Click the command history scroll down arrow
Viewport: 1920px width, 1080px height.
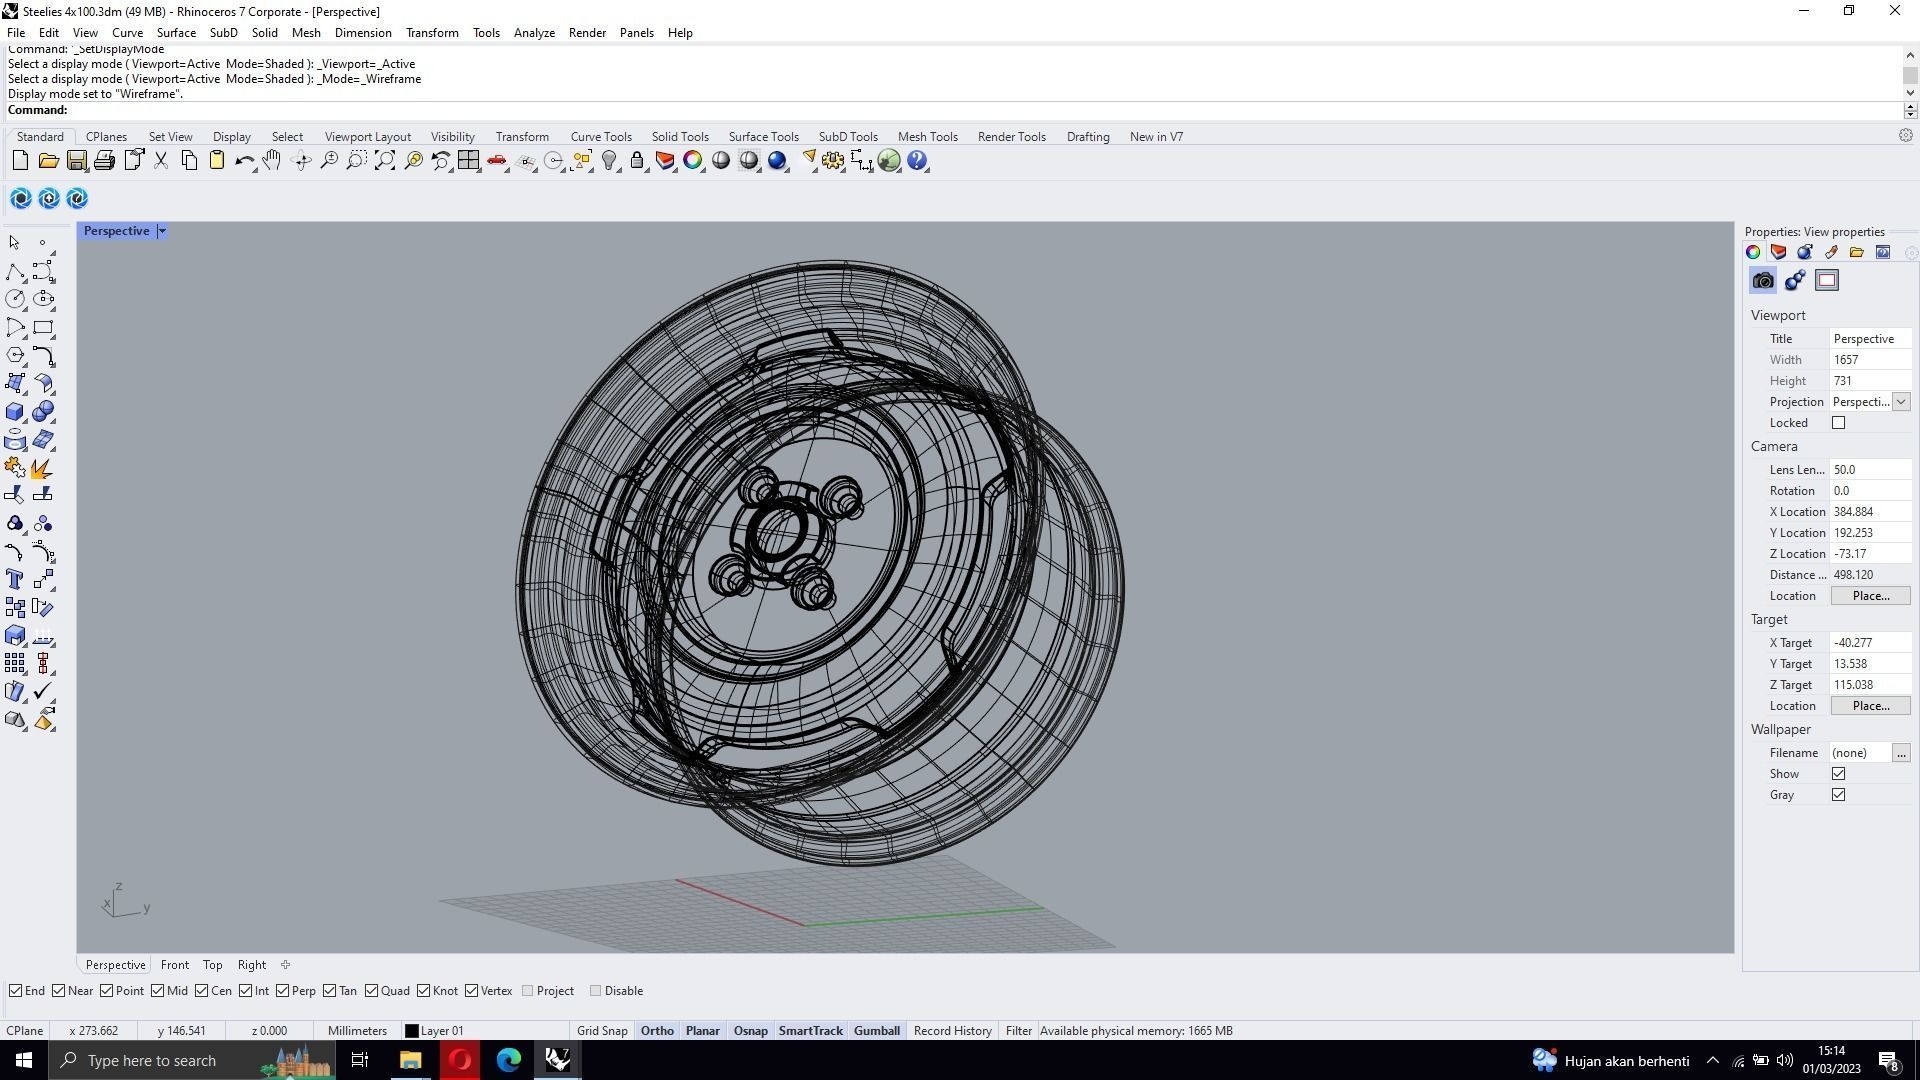1910,93
